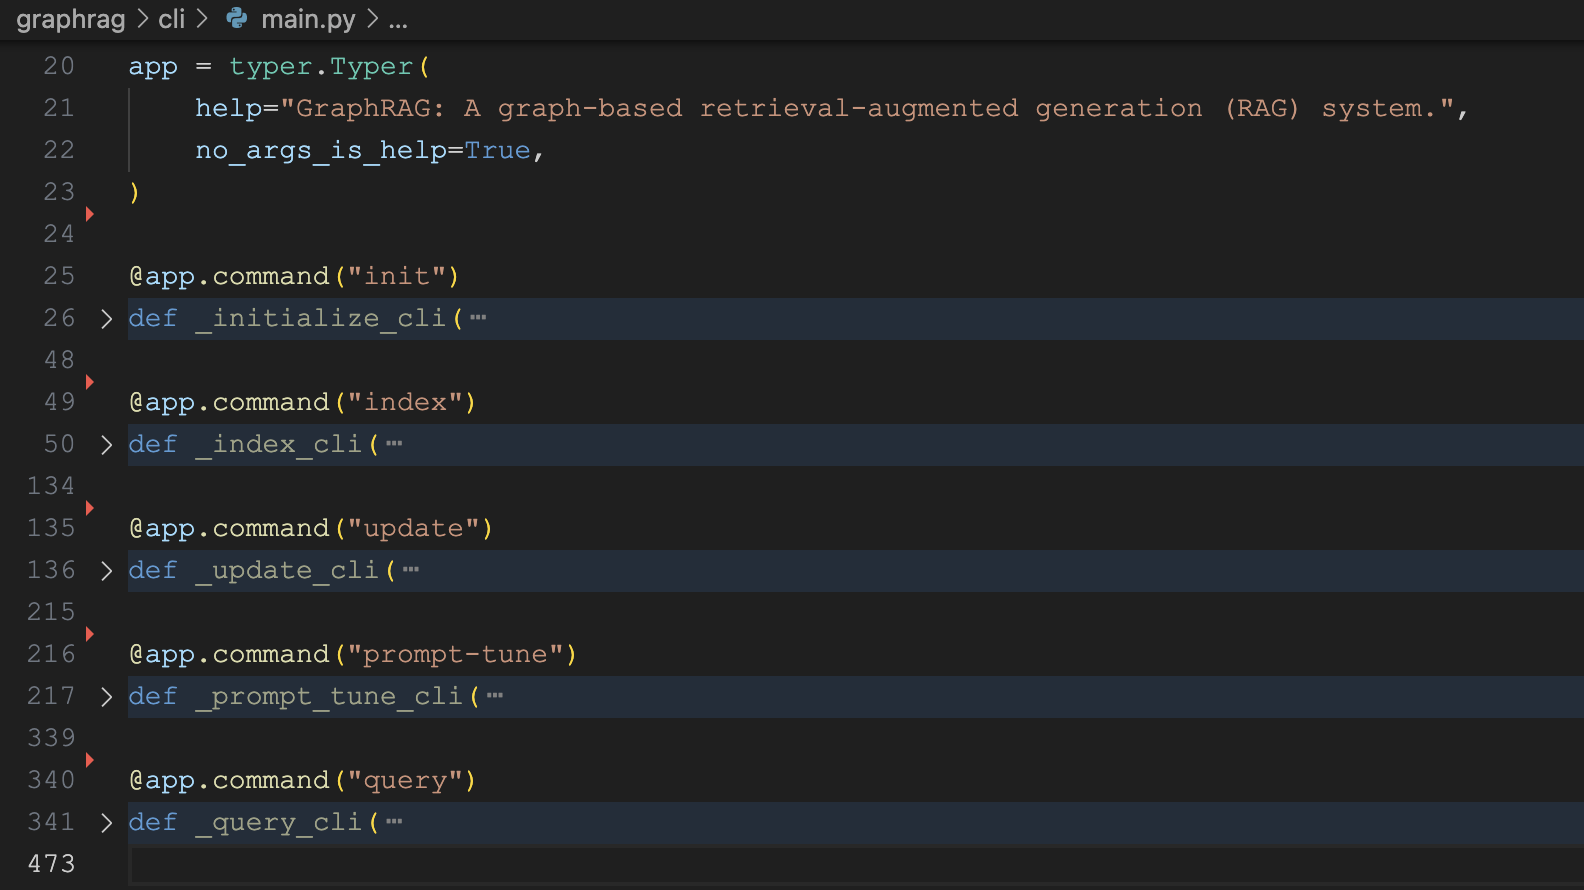Select main.py in the breadcrumb
Image resolution: width=1584 pixels, height=890 pixels.
pyautogui.click(x=308, y=19)
